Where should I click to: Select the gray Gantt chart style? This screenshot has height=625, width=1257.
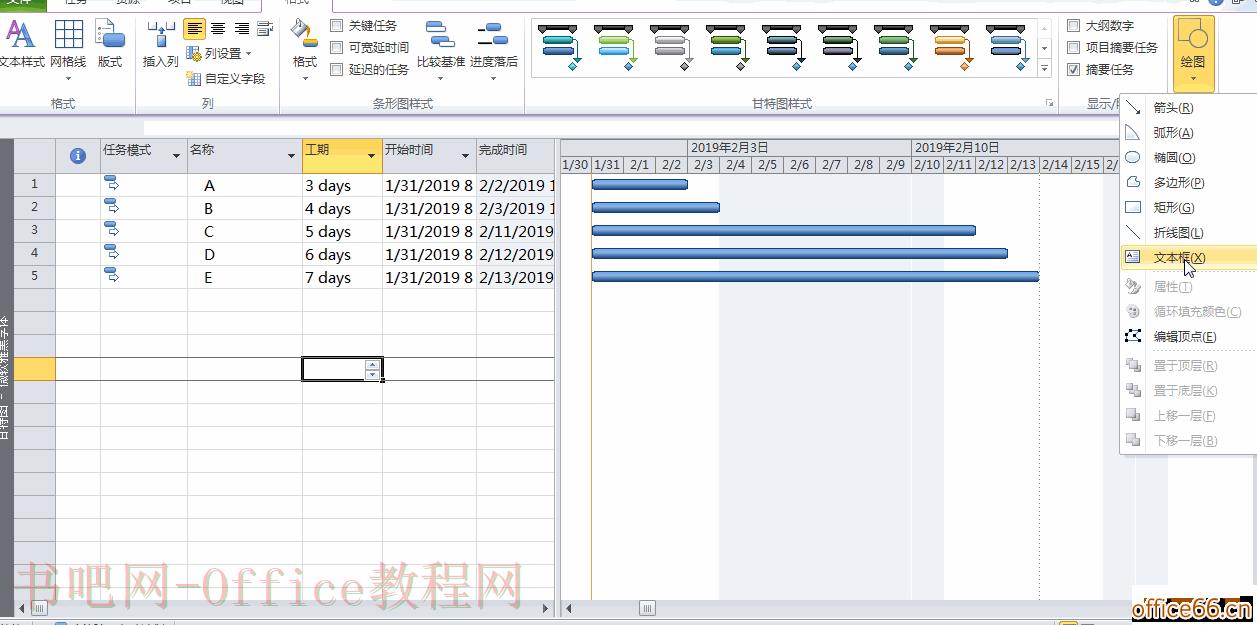coord(671,46)
